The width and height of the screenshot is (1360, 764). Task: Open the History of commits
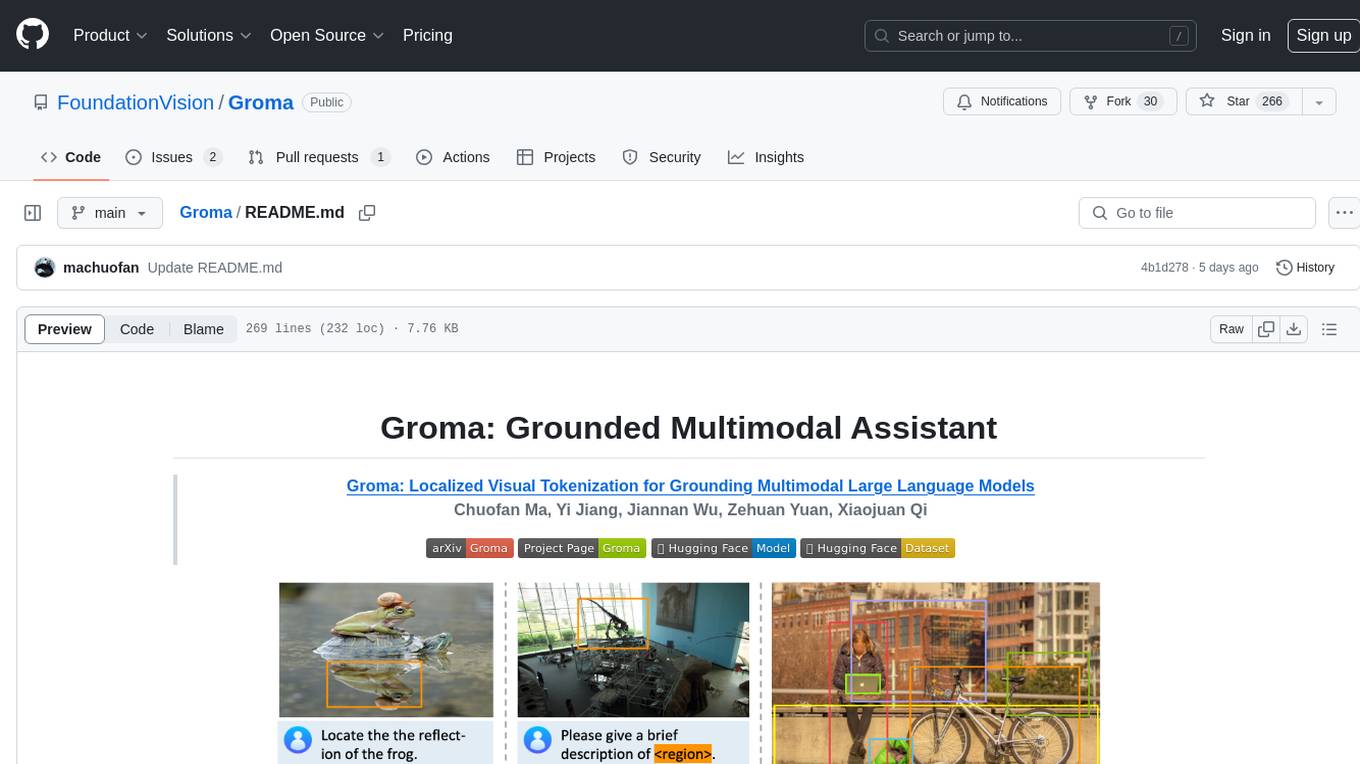1305,267
